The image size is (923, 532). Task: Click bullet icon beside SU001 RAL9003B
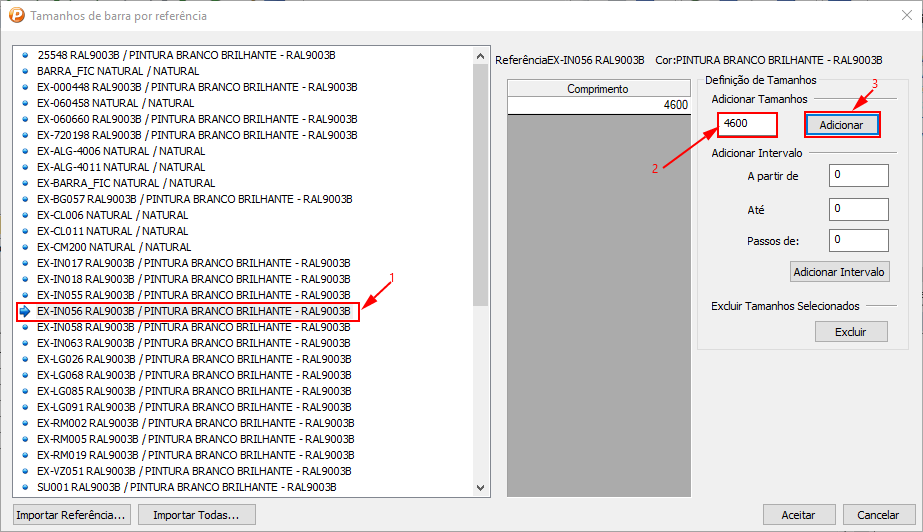point(25,487)
